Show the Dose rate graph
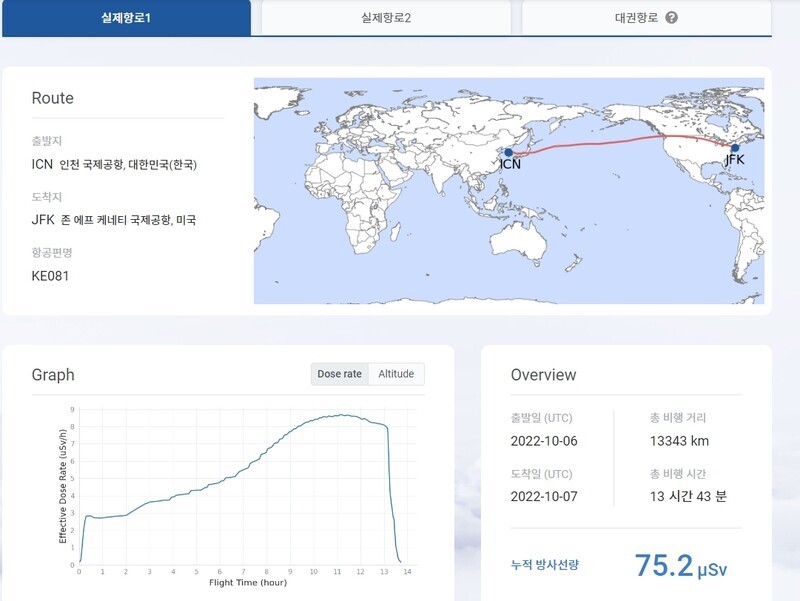The width and height of the screenshot is (800, 601). 340,374
